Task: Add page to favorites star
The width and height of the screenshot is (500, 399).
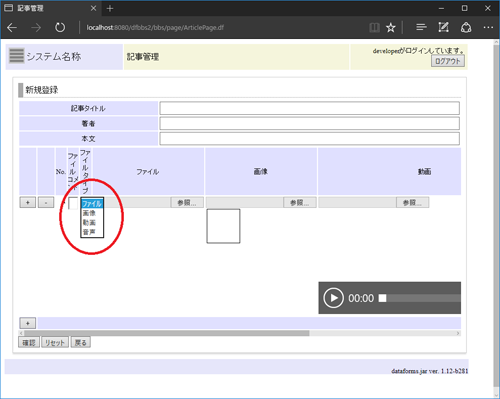Action: [x=391, y=28]
